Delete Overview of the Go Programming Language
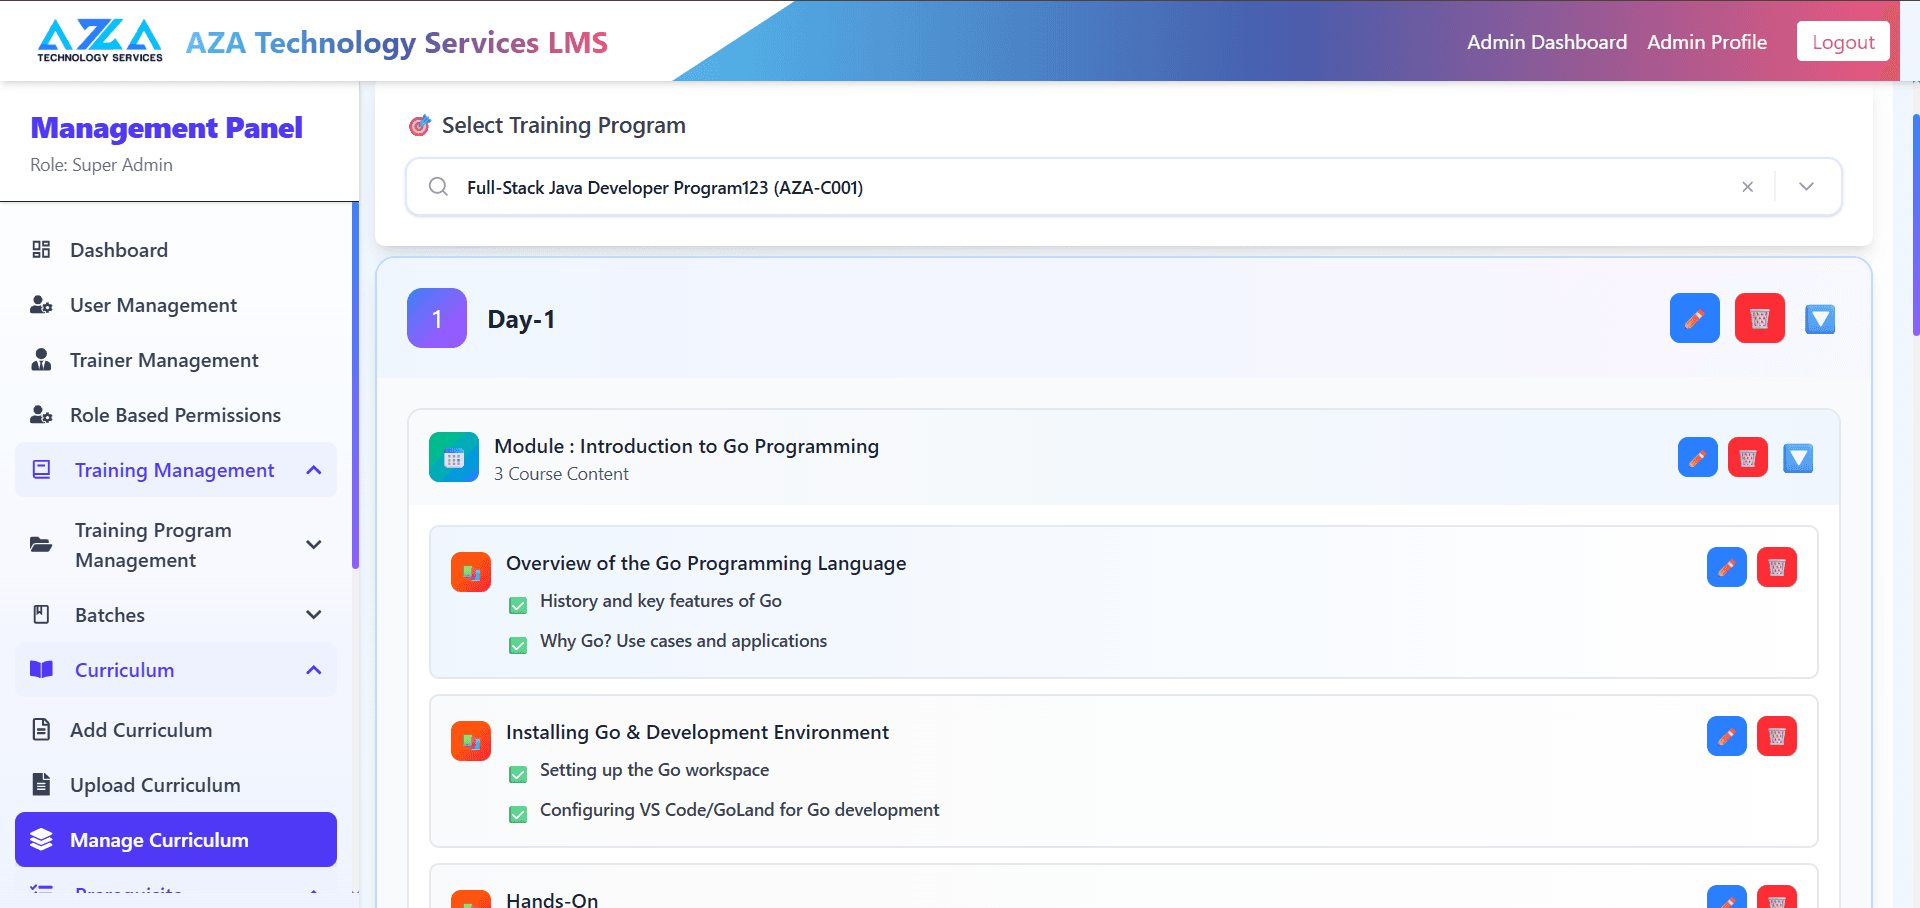 coord(1777,567)
